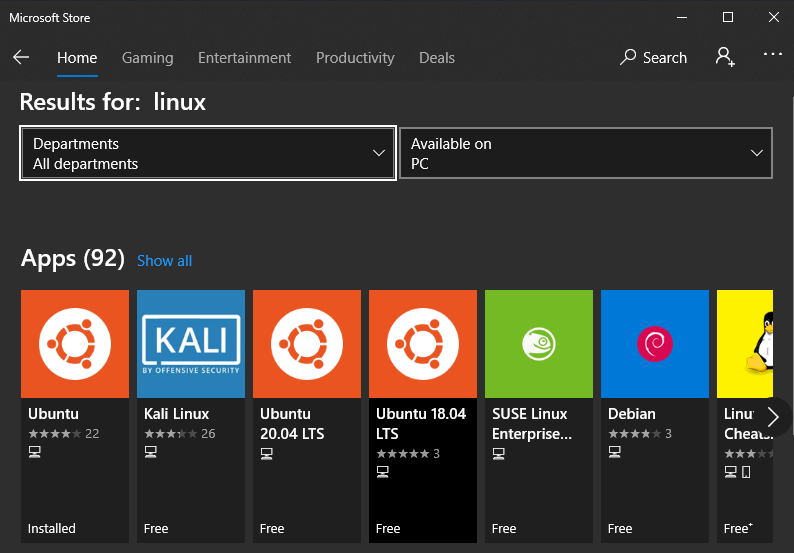Click PC device icon under SUSE Linux Enterprise
This screenshot has width=794, height=553.
click(498, 454)
